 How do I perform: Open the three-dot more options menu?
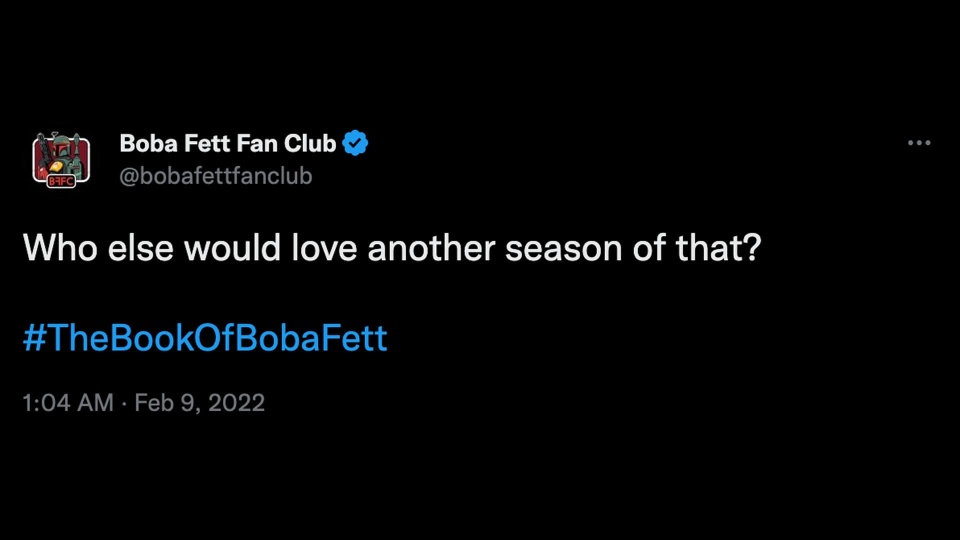coord(919,143)
